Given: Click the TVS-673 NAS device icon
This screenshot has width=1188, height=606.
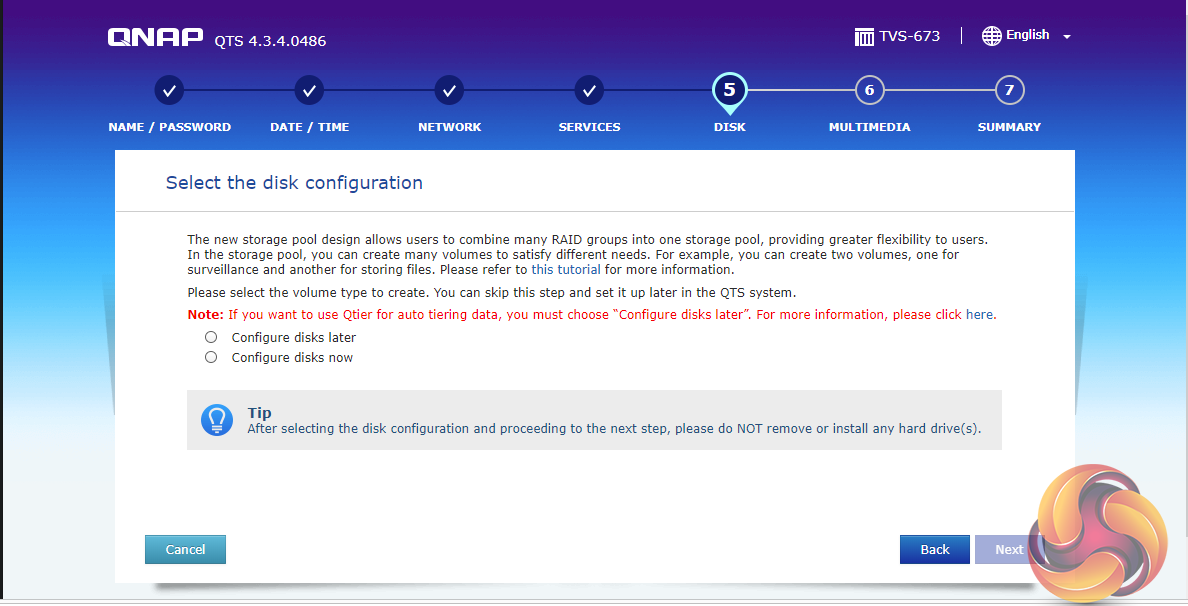Looking at the screenshot, I should pyautogui.click(x=864, y=36).
